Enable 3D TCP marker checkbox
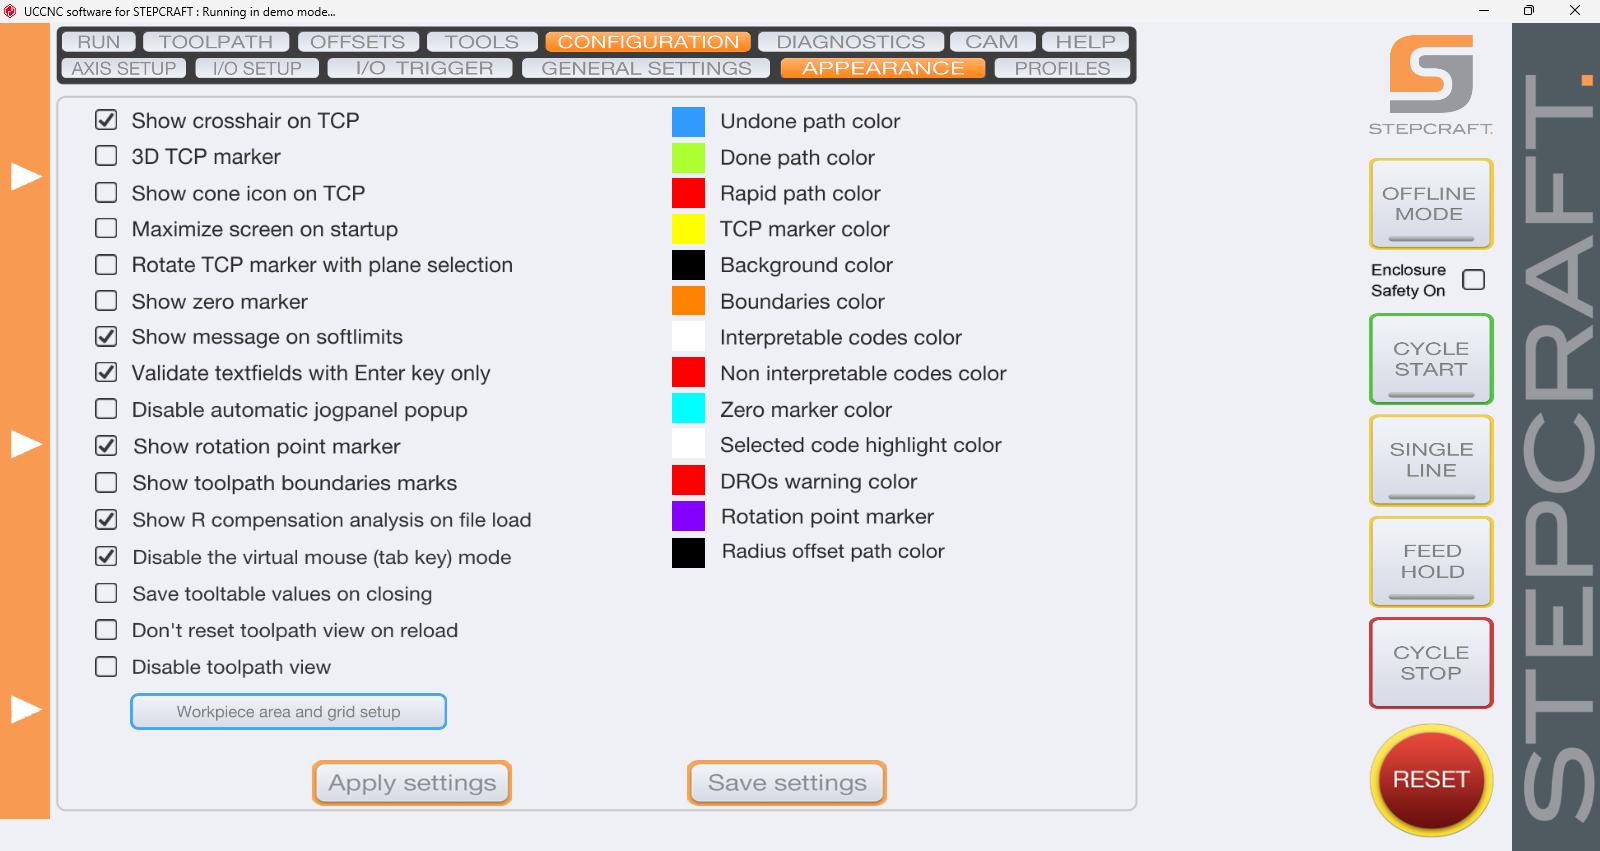The height and width of the screenshot is (851, 1600). (106, 156)
